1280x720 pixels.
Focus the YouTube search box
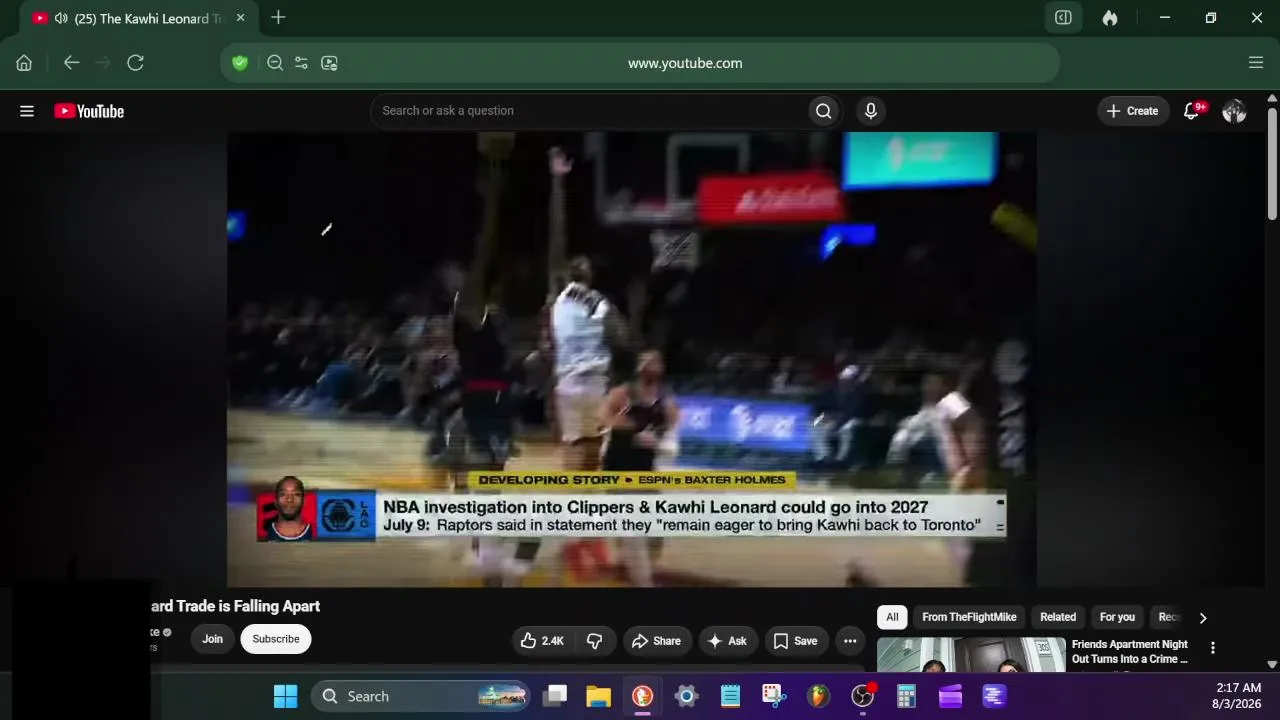point(590,111)
